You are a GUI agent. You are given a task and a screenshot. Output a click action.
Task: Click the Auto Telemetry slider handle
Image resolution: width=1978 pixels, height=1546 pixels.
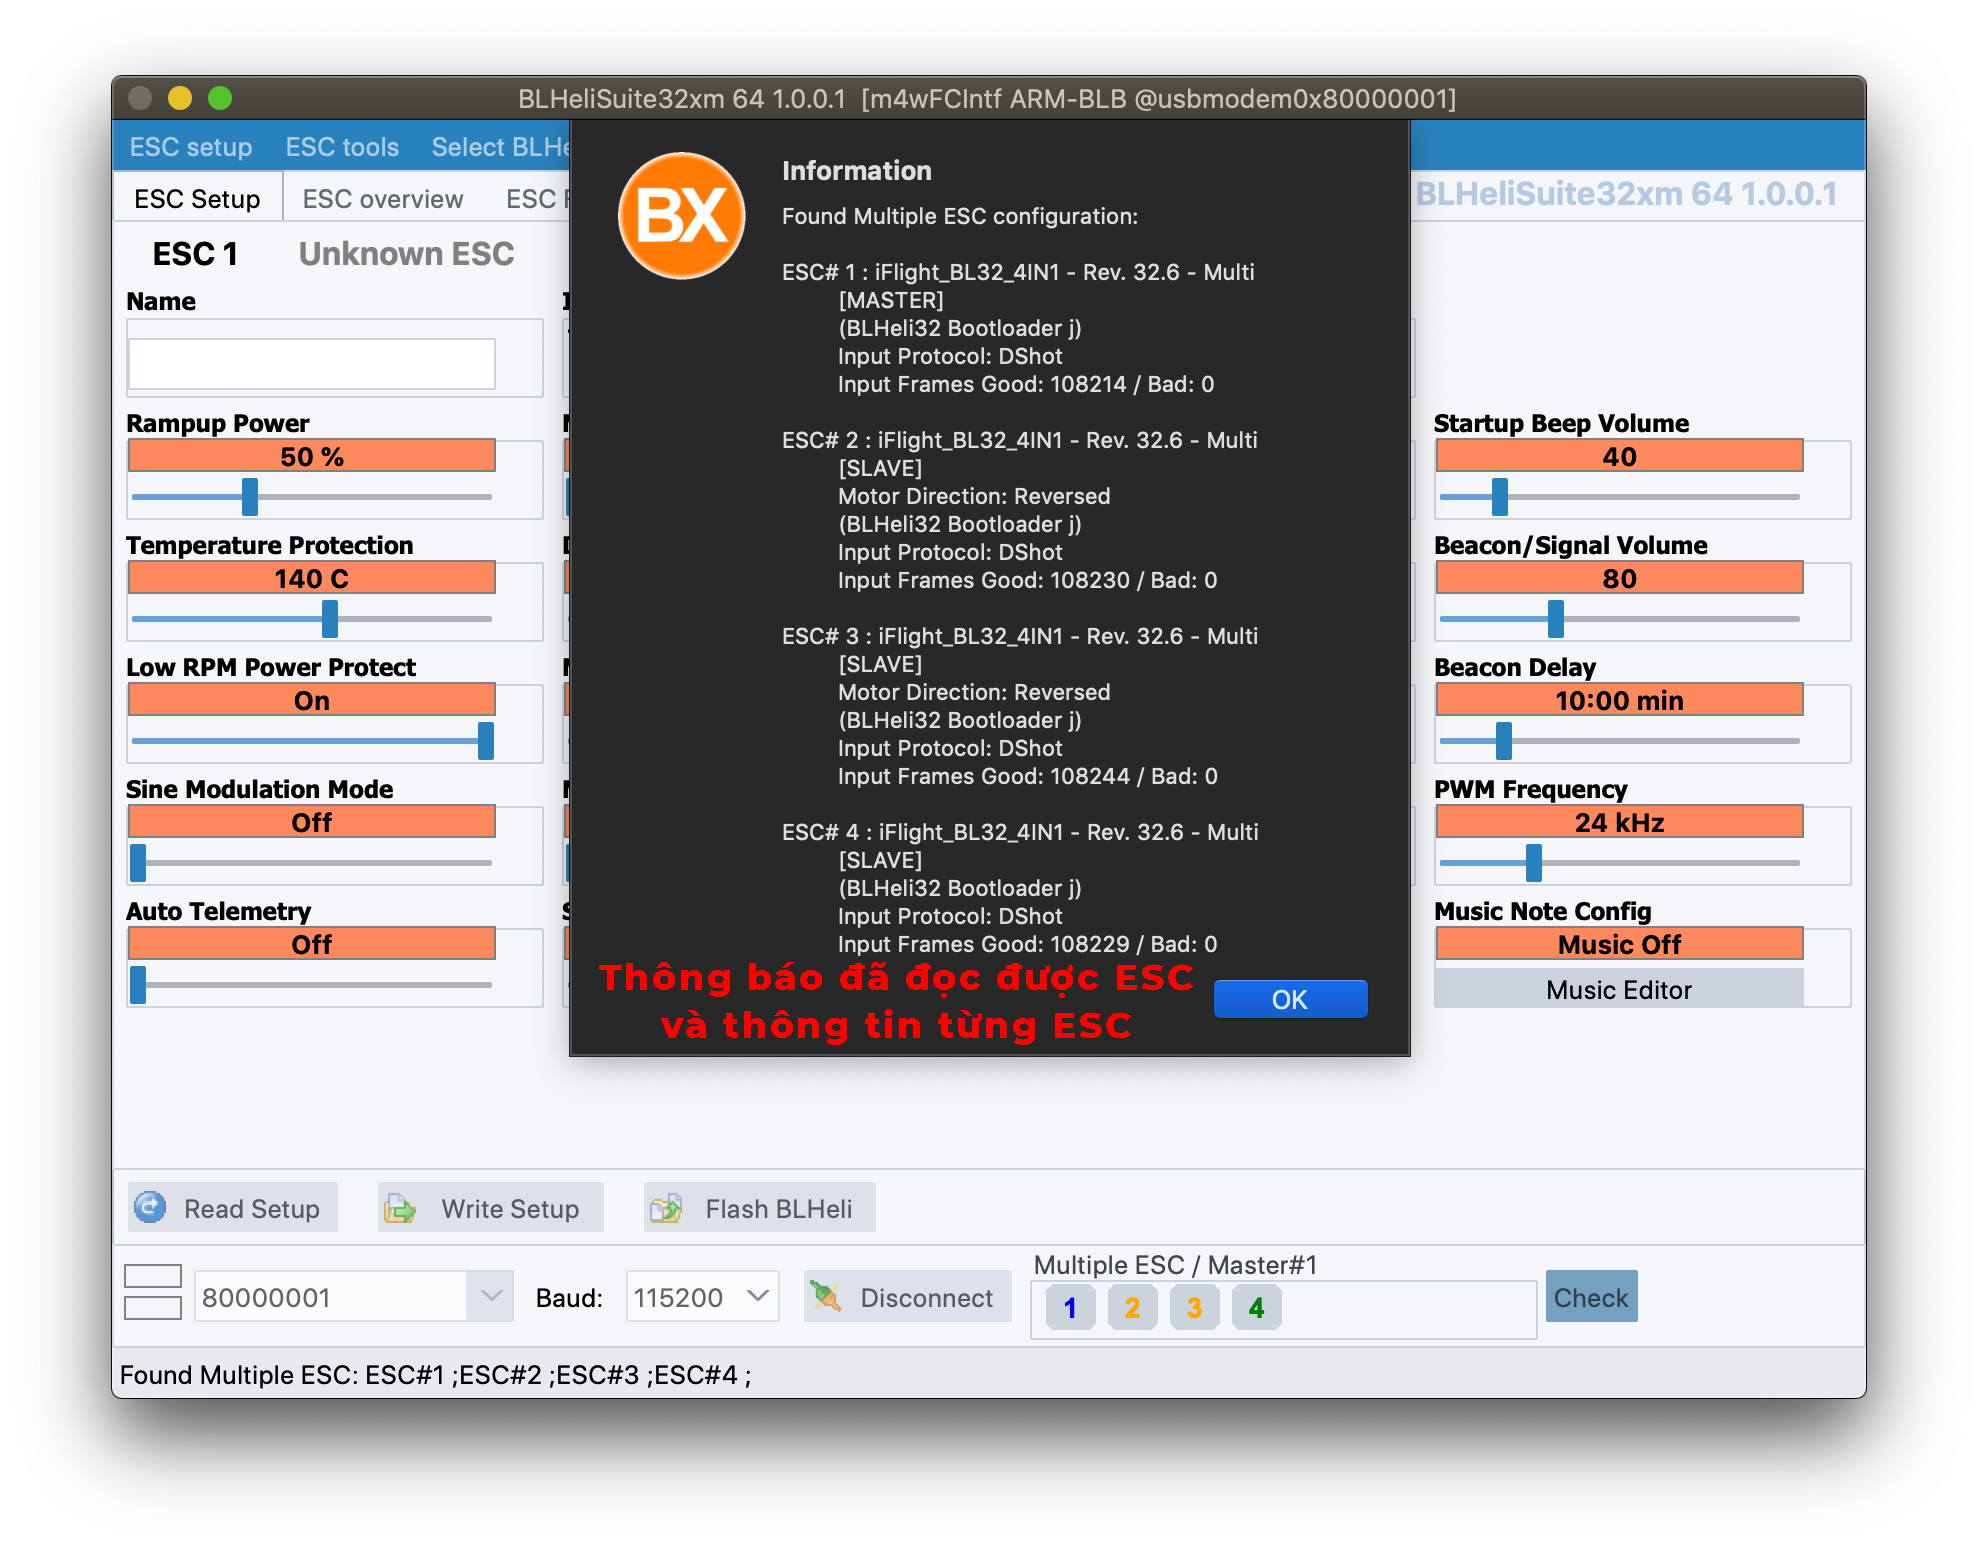point(138,985)
